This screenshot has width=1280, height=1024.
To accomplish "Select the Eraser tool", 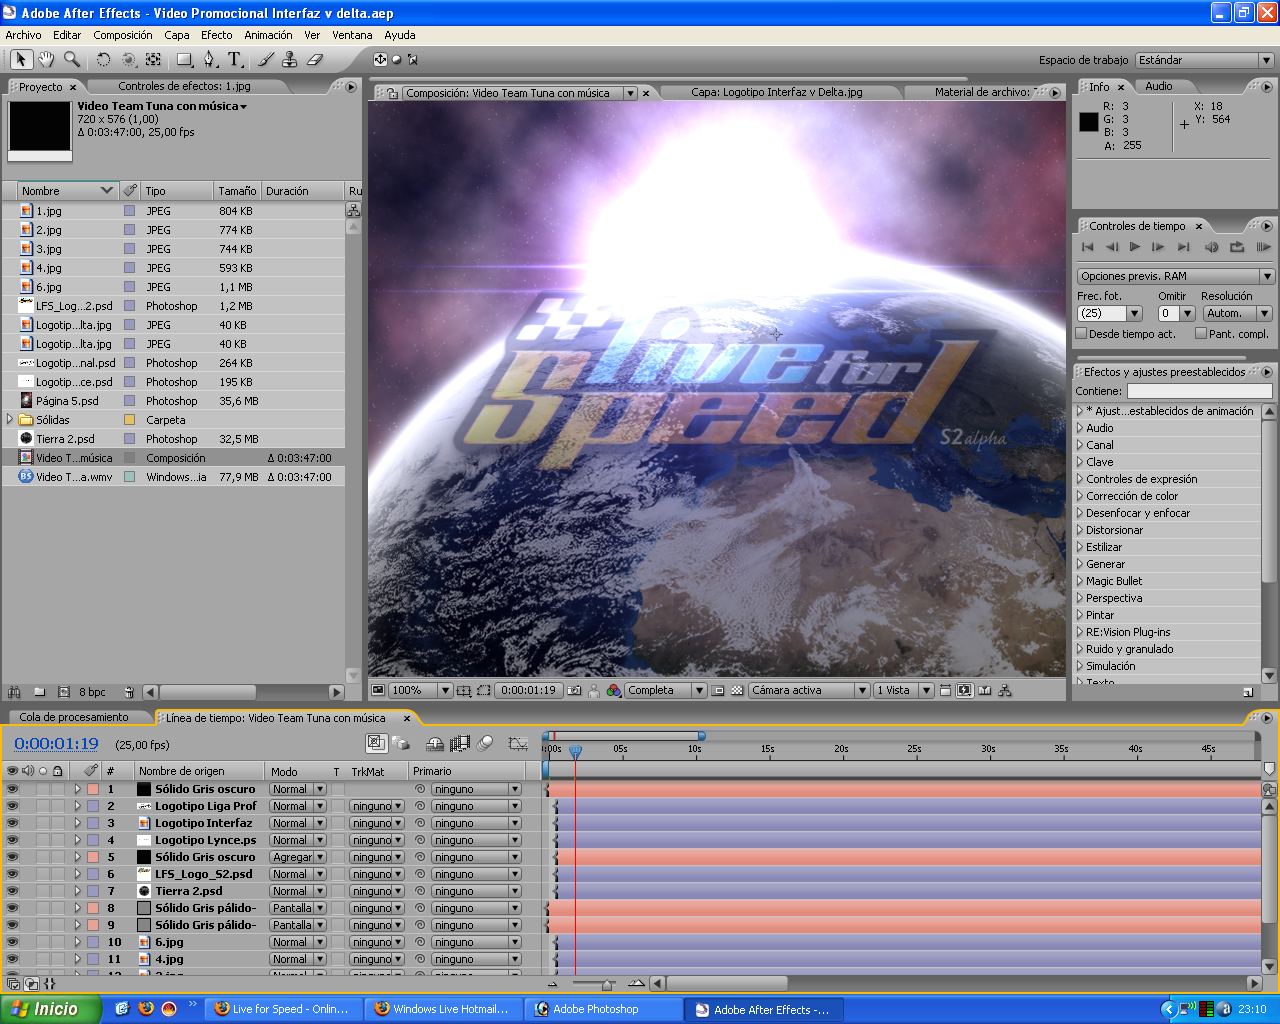I will pos(315,60).
